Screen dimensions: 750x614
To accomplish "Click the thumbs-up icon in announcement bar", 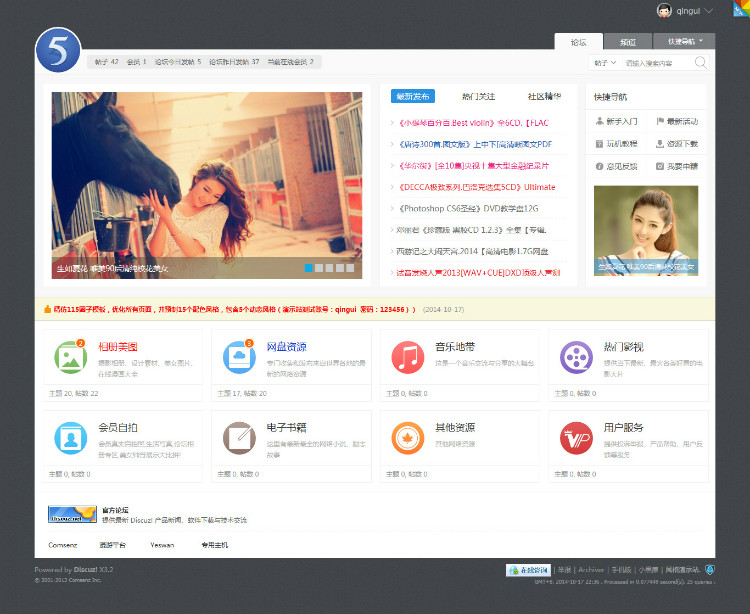I will click(x=47, y=309).
